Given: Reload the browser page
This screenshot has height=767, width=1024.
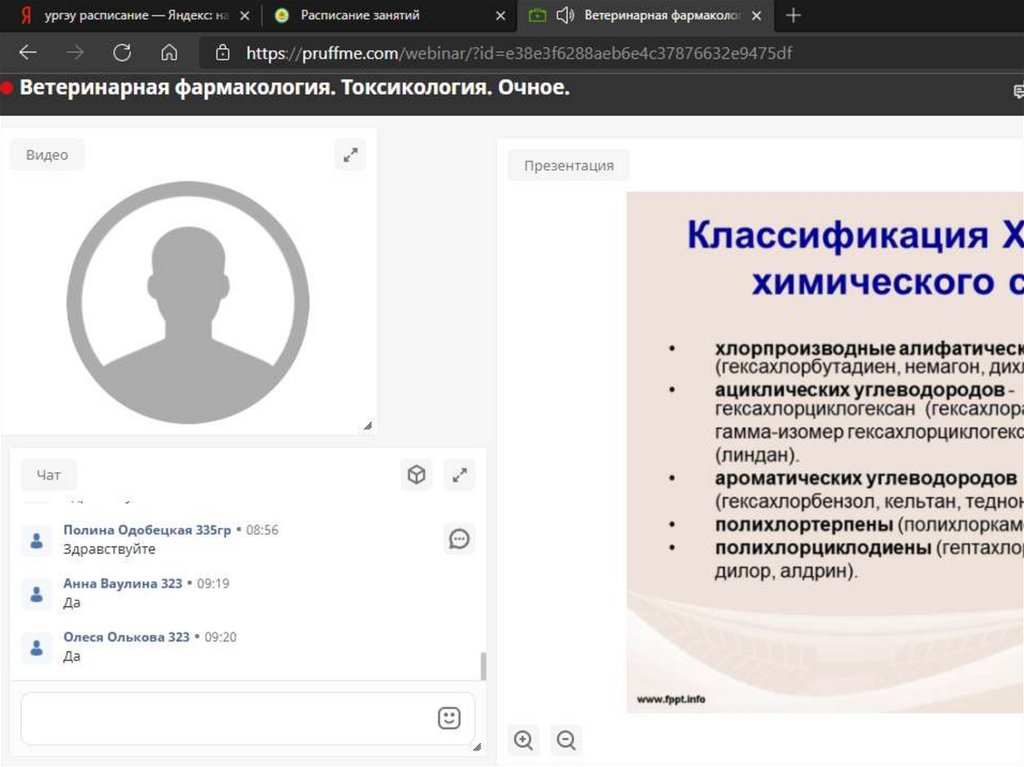Looking at the screenshot, I should [x=122, y=53].
